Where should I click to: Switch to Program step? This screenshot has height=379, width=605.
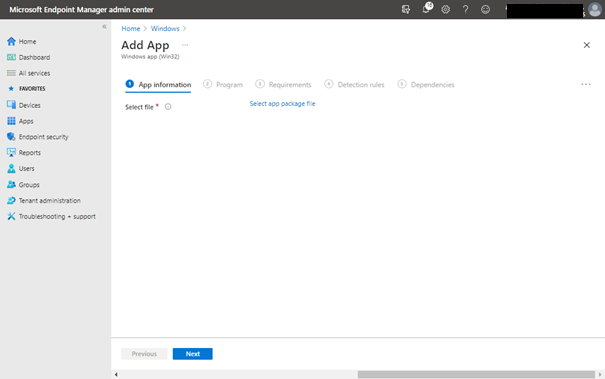223,85
